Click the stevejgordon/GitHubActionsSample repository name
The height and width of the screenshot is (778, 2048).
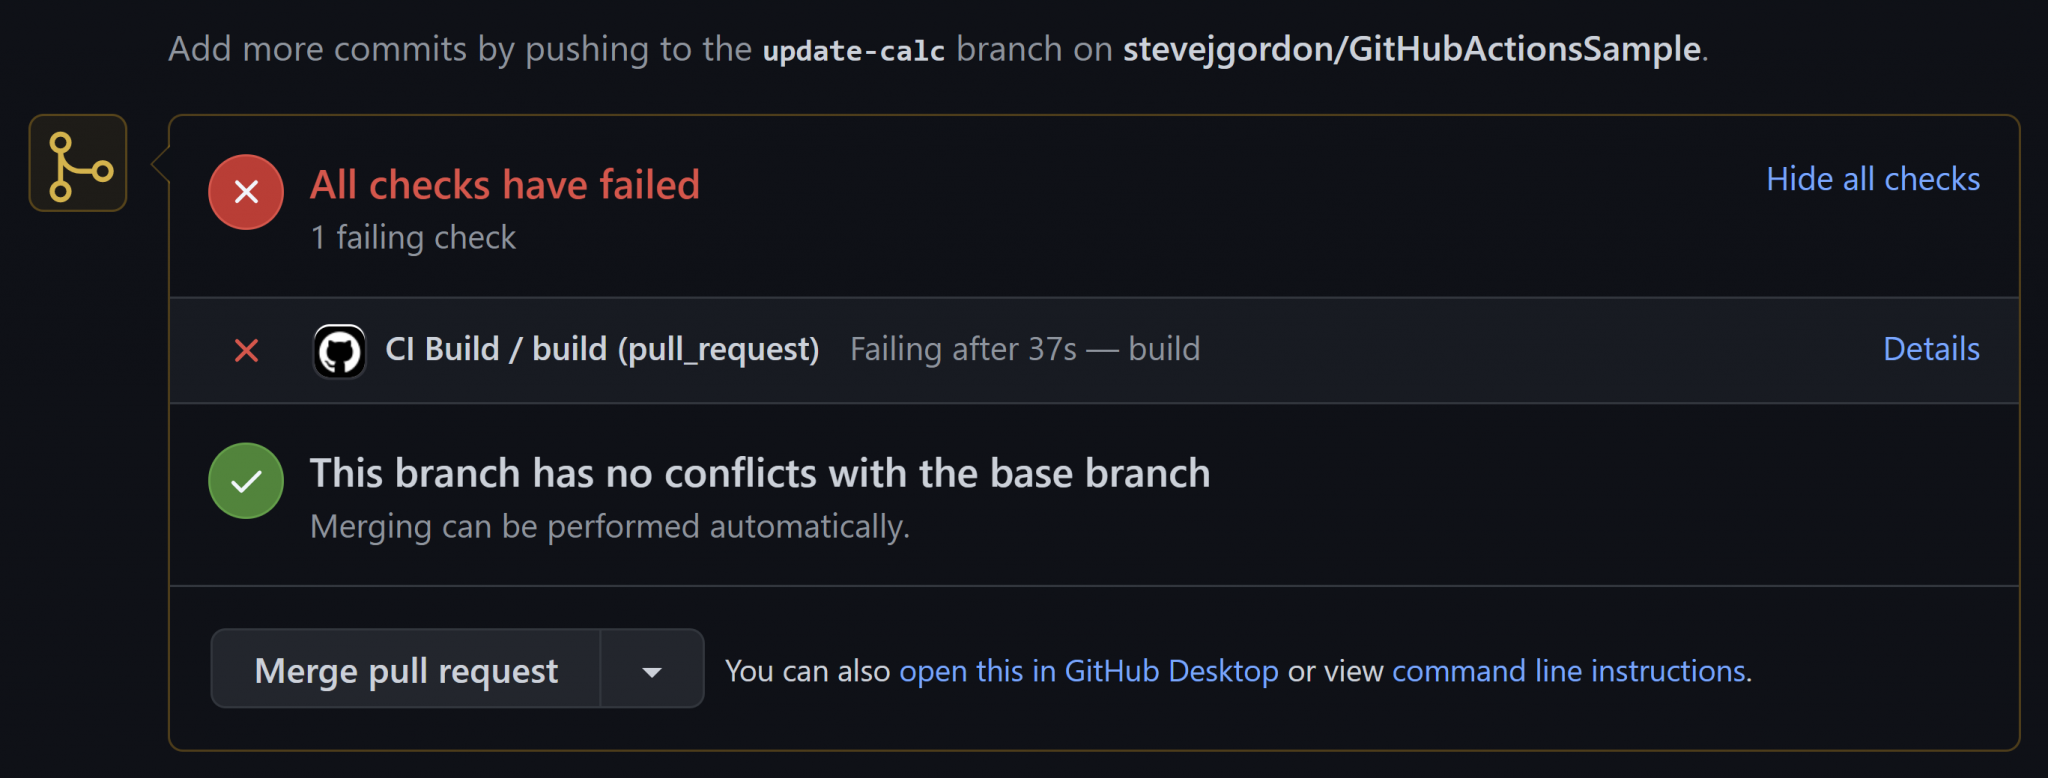(x=1411, y=49)
